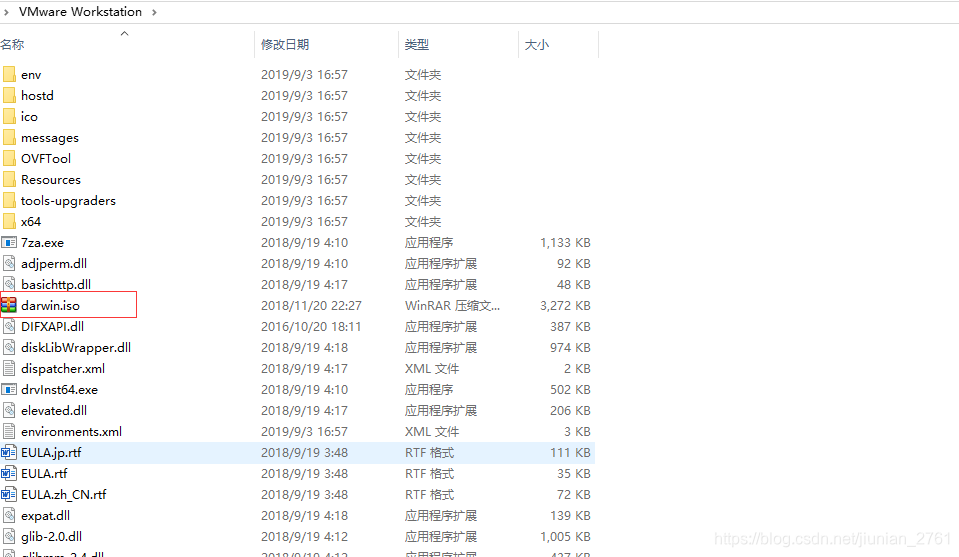Viewport: 959px width, 557px height.
Task: Select the drvInst64.exe application icon
Action: tap(9, 389)
